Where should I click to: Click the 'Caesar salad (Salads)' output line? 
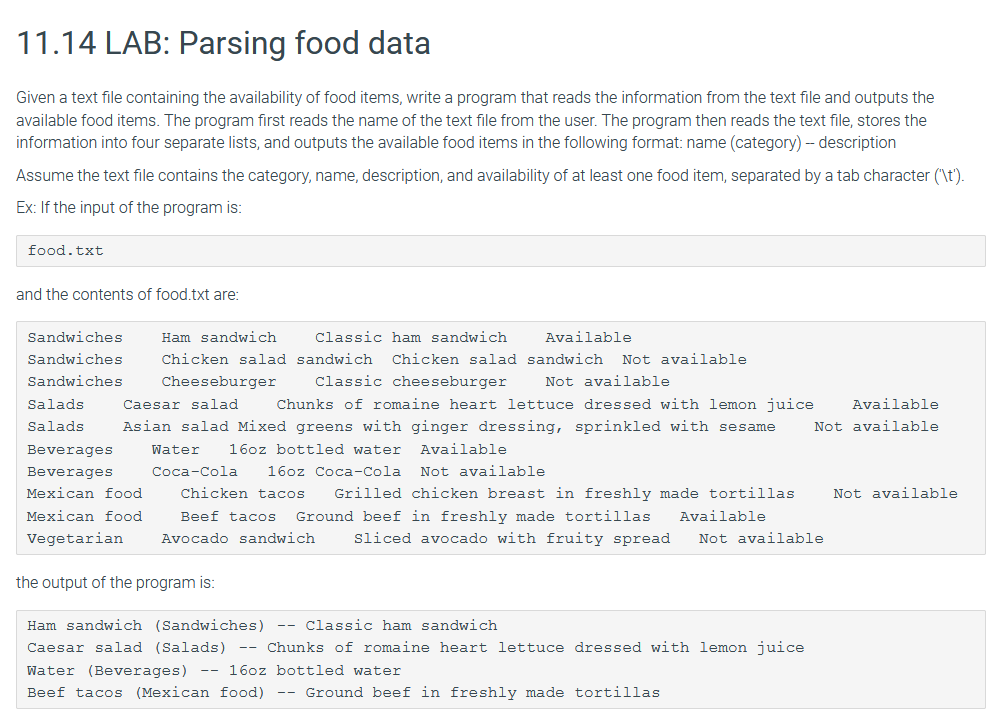415,648
